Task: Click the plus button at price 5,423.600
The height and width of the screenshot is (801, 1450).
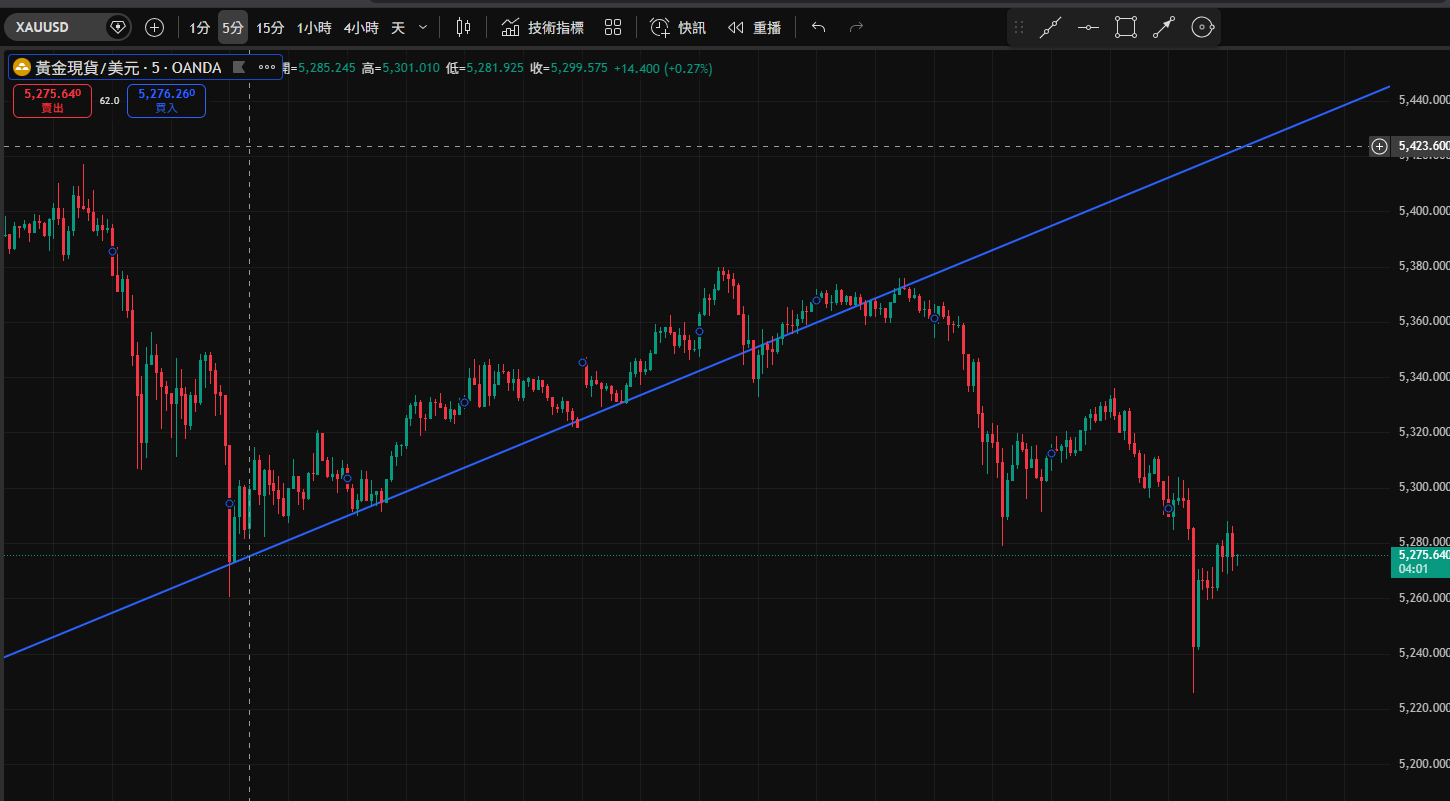Action: (x=1379, y=146)
